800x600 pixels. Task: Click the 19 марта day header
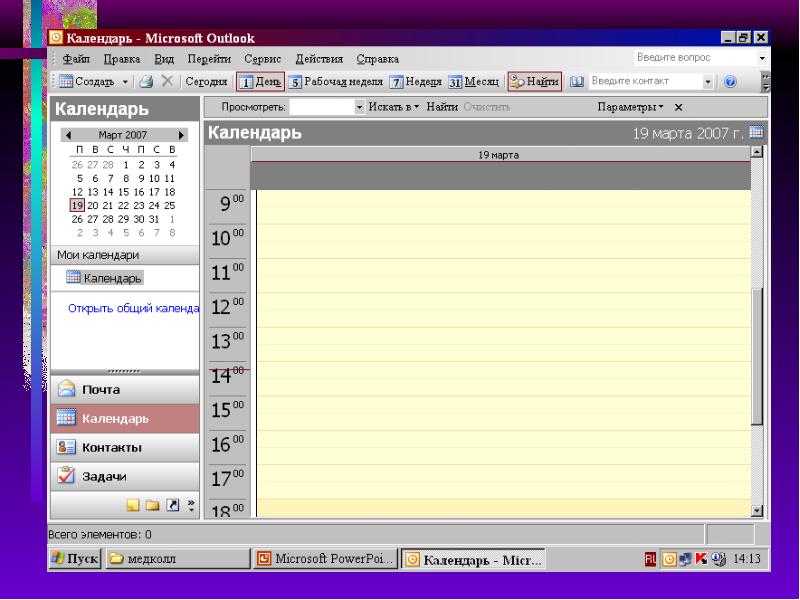point(500,155)
